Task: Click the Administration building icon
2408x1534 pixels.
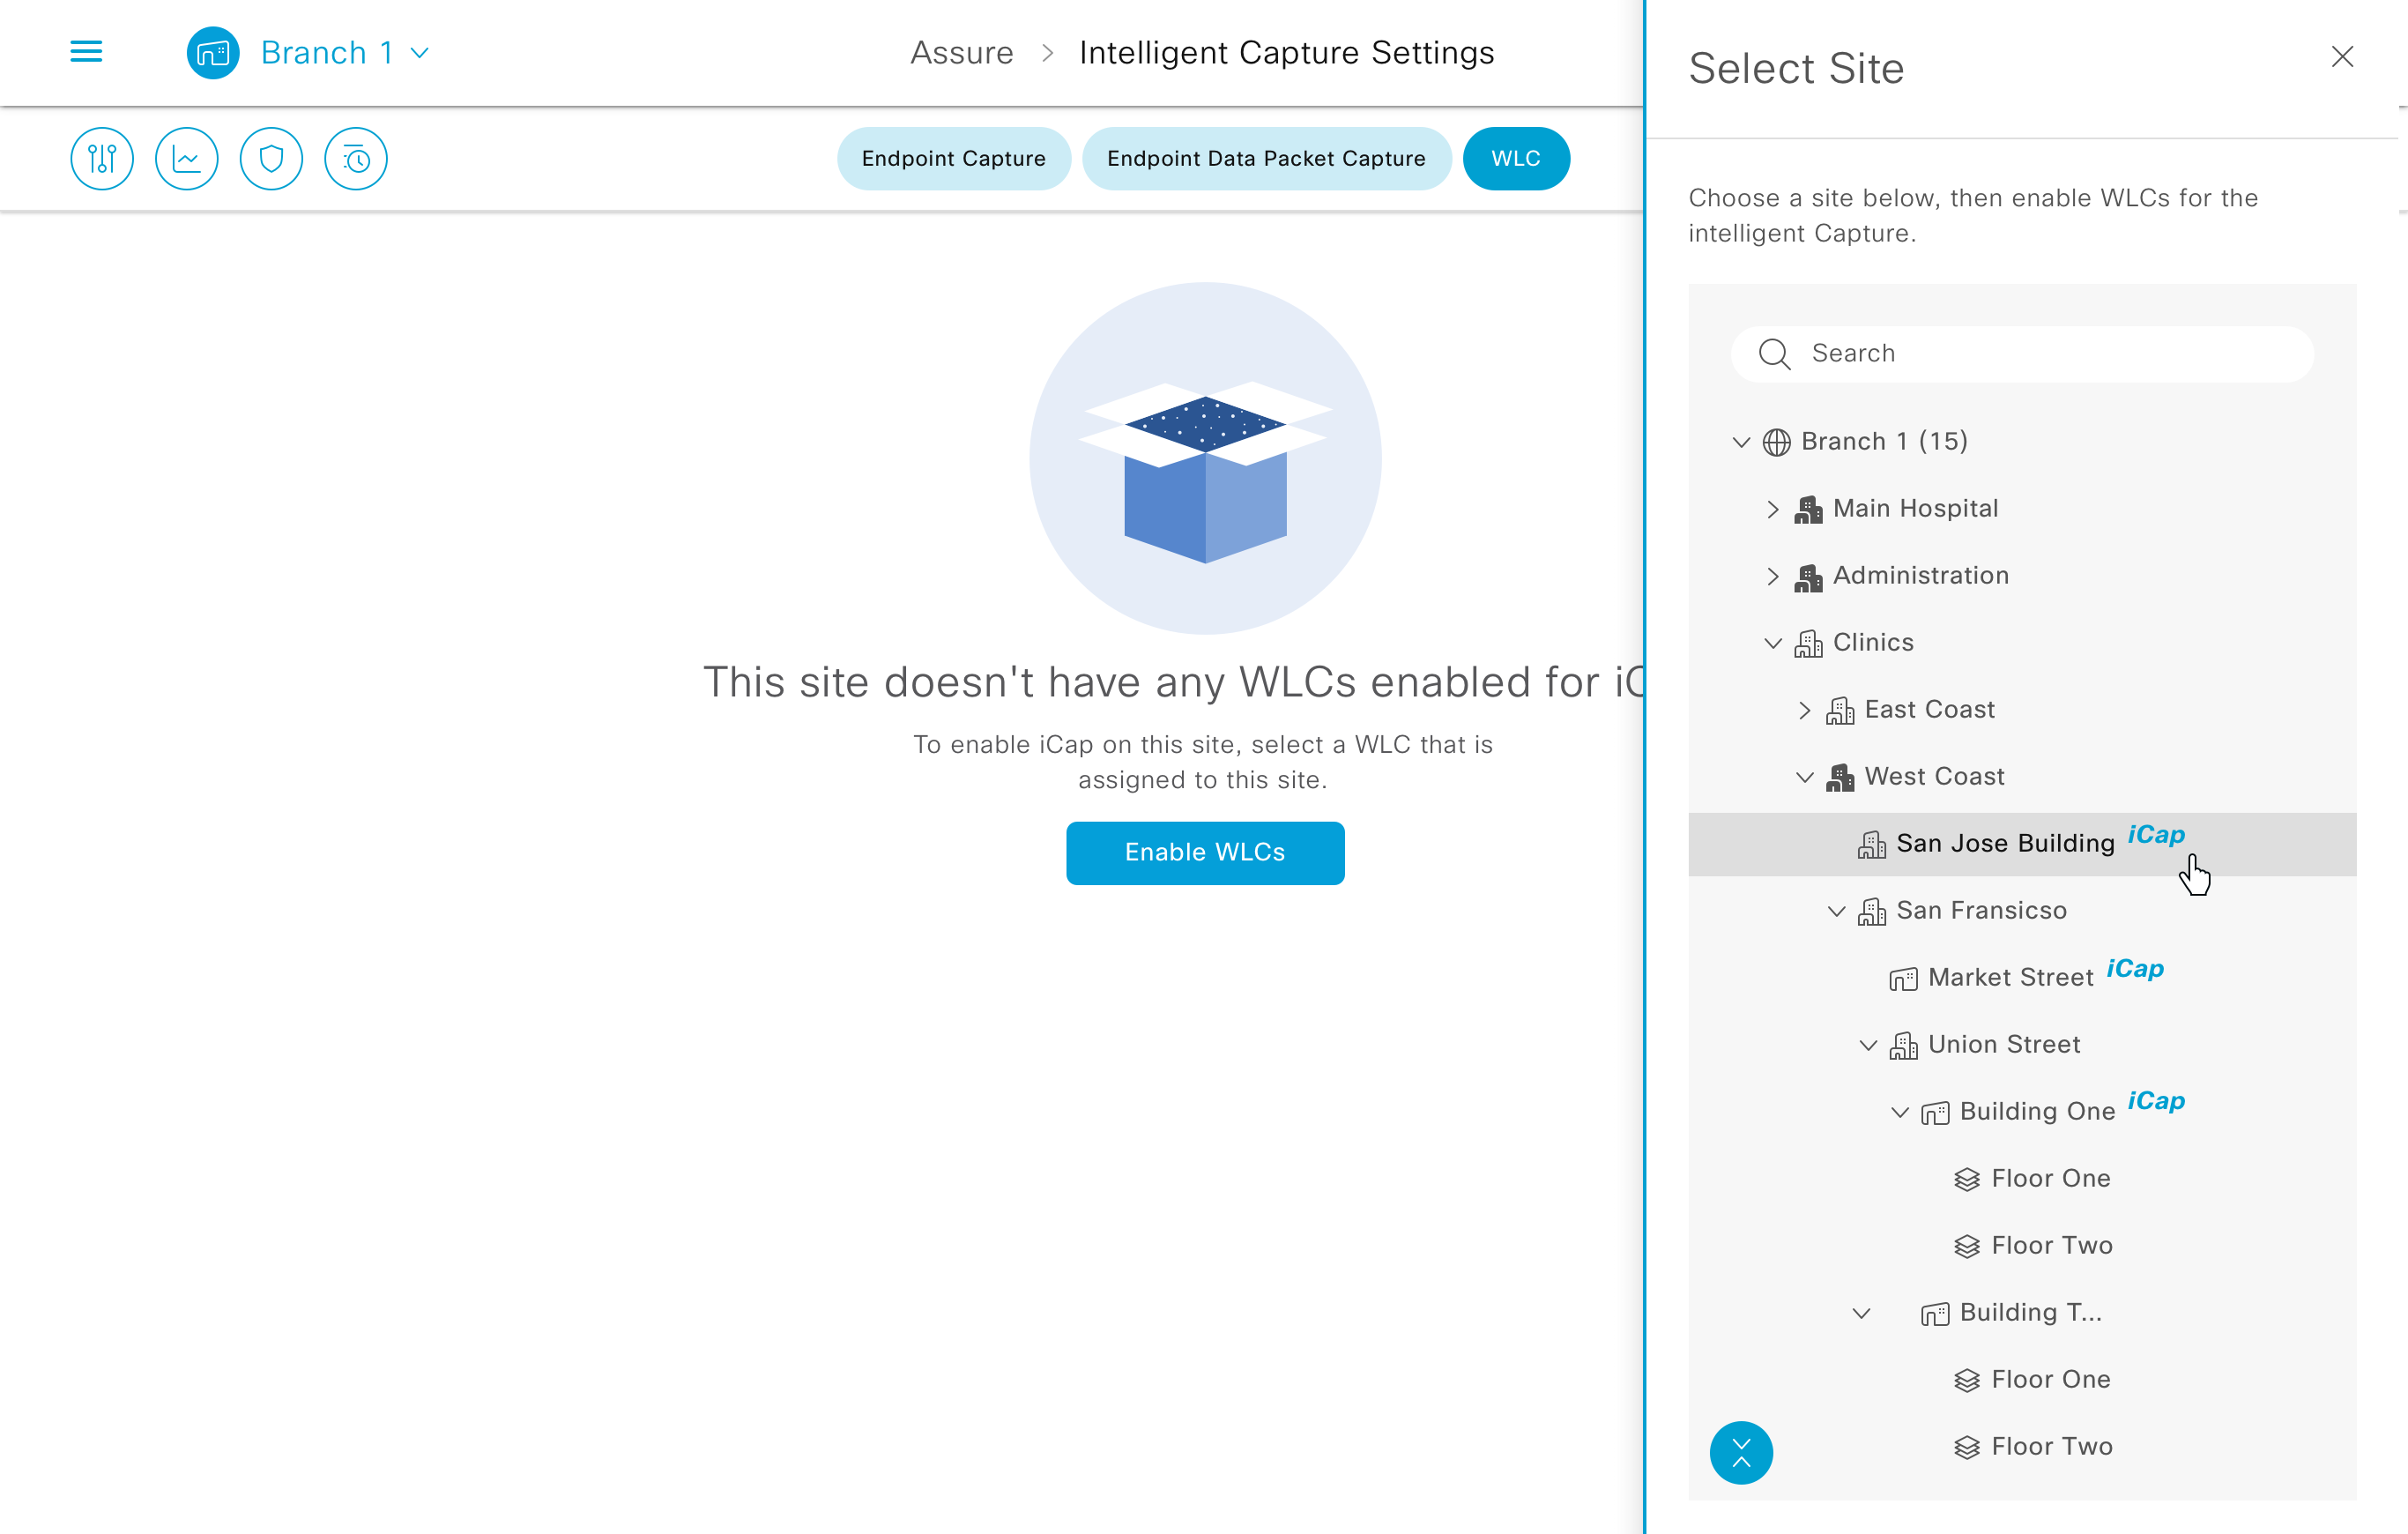Action: (1808, 577)
